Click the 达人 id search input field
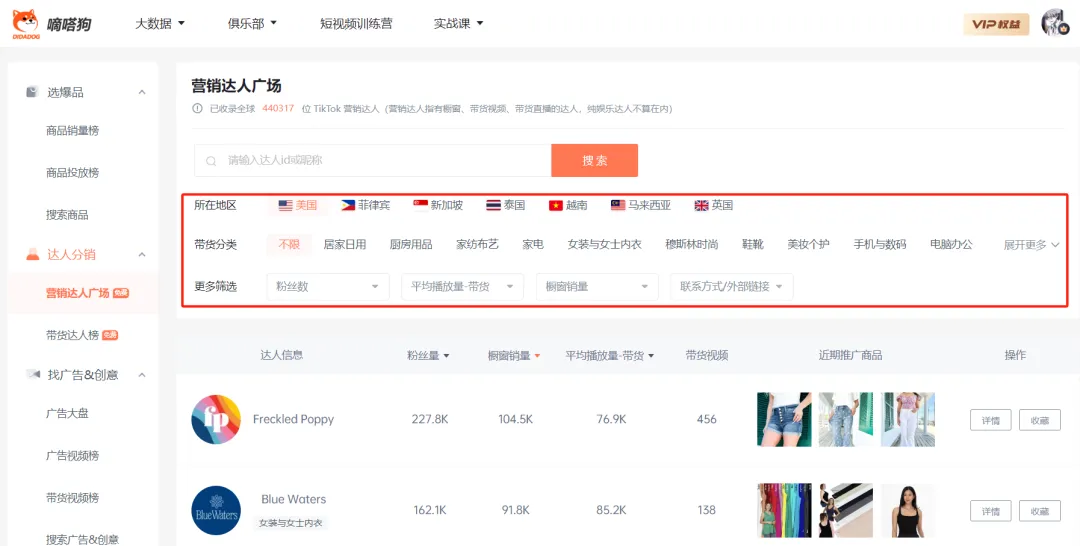Image resolution: width=1080 pixels, height=546 pixels. tap(373, 160)
